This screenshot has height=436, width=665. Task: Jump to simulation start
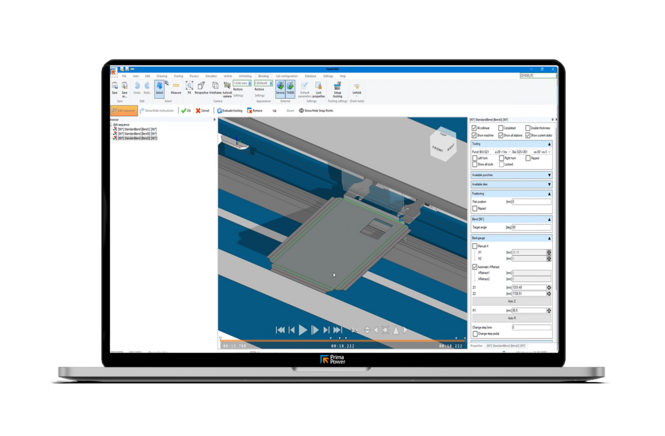point(280,330)
